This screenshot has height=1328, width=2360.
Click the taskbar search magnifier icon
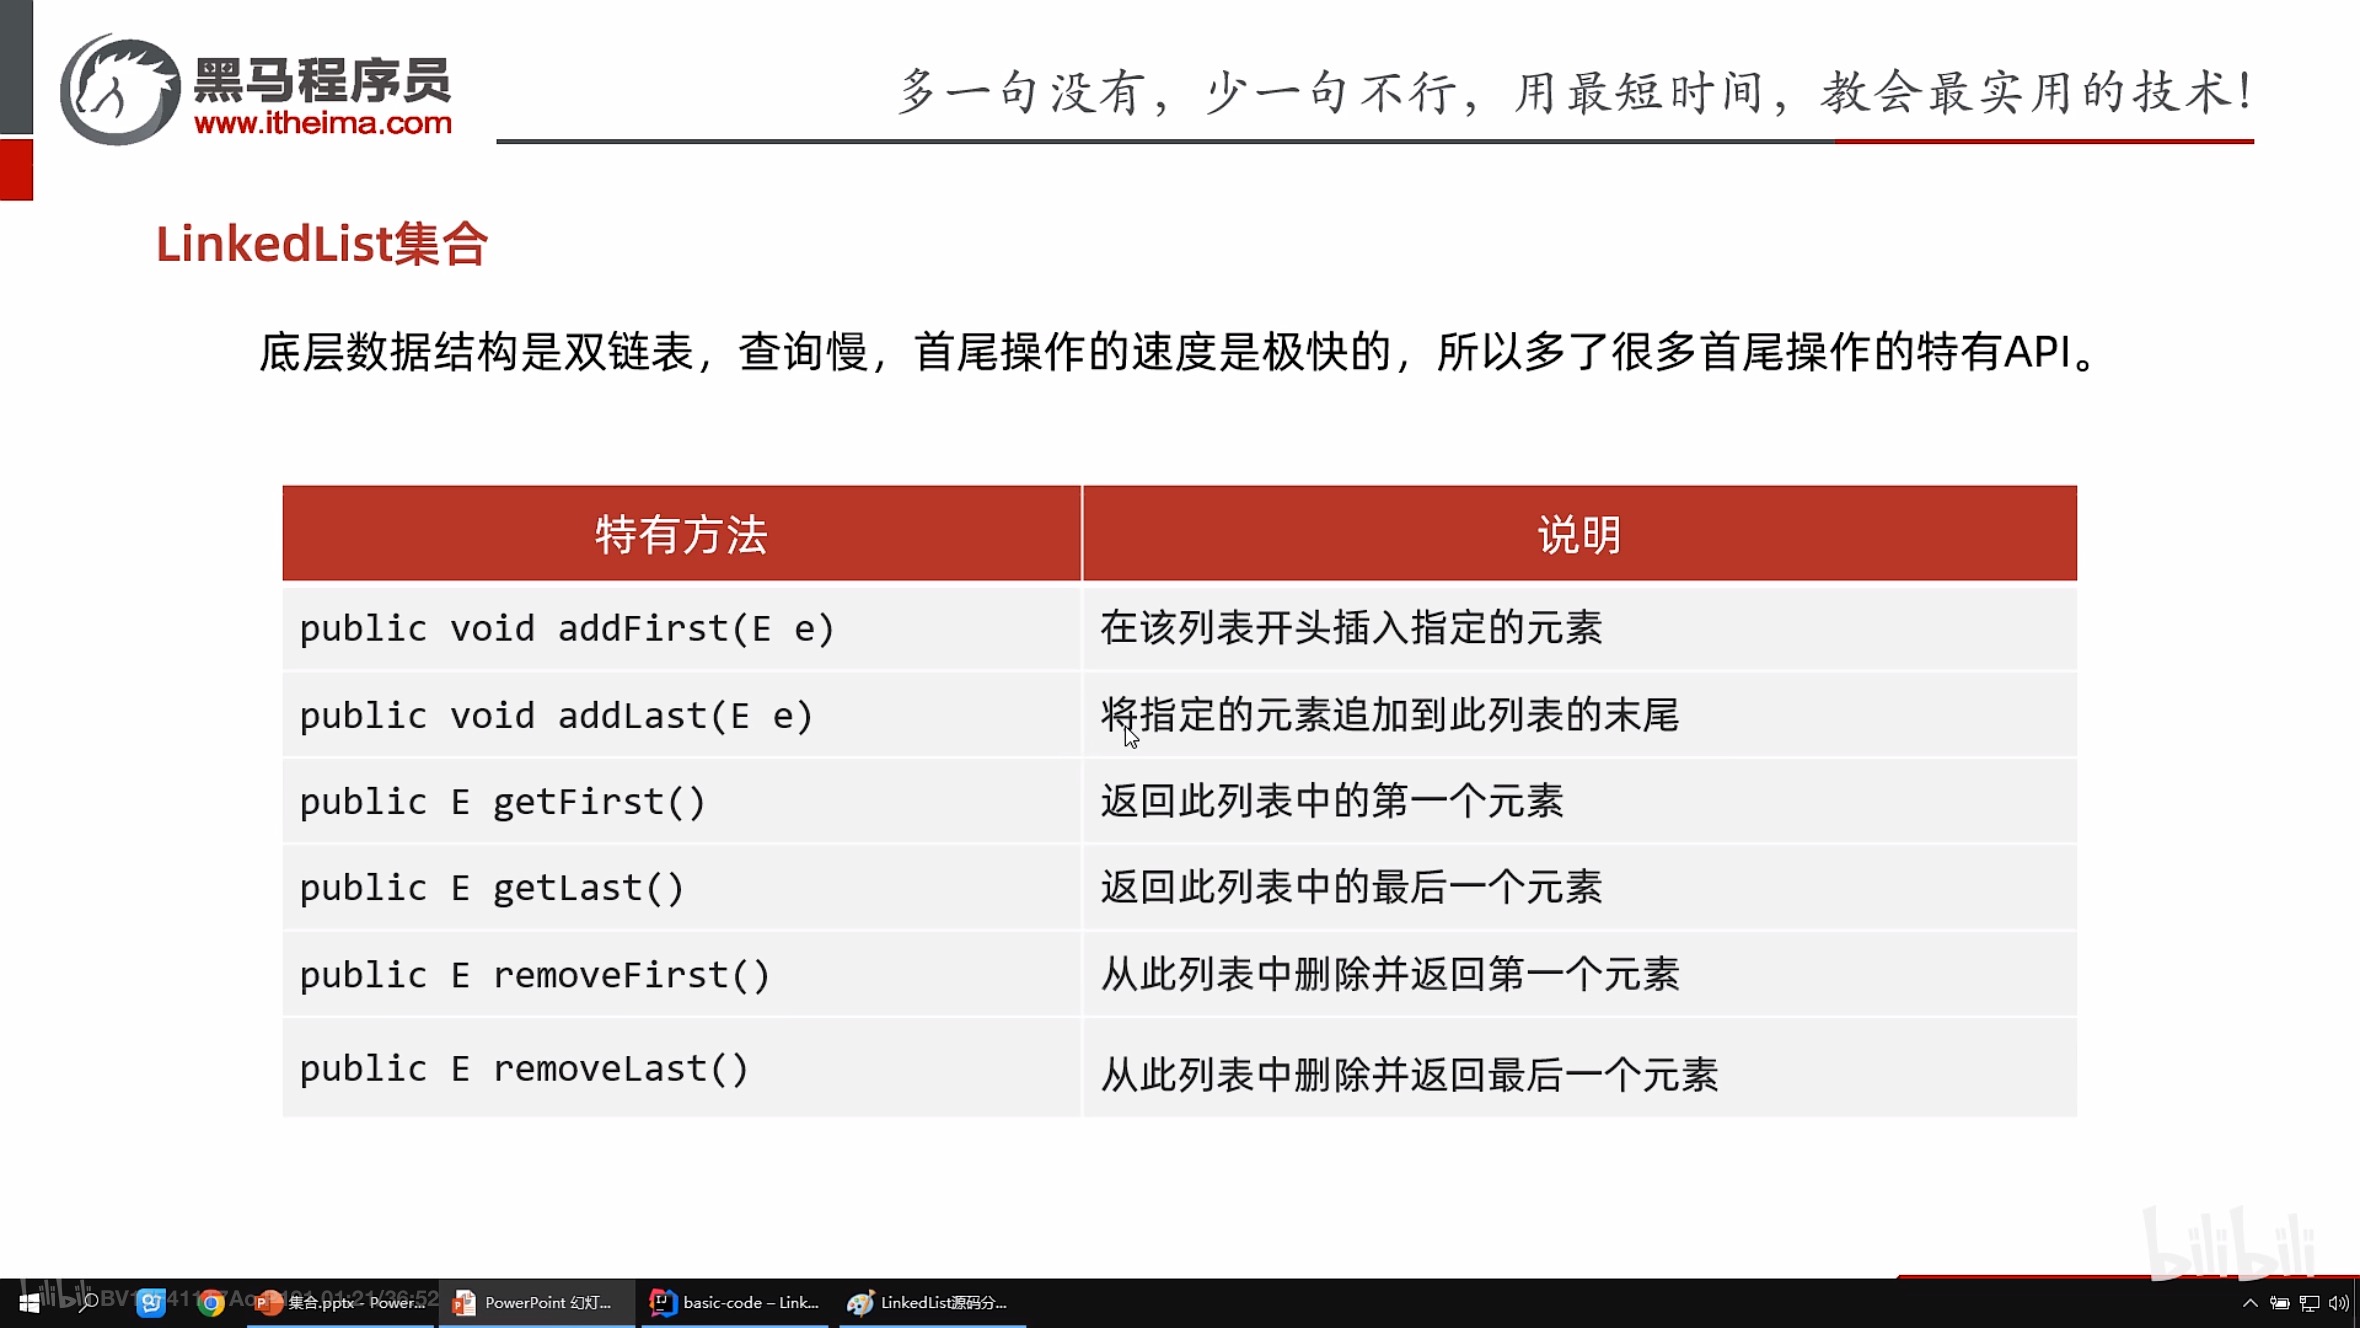[x=89, y=1303]
